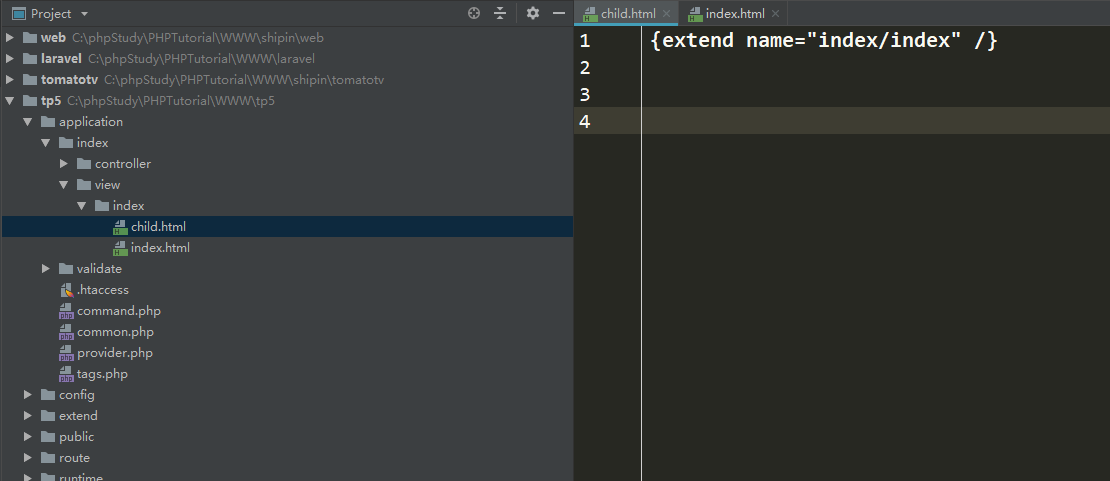Click the Project panel window icon
This screenshot has width=1110, height=481.
pos(19,13)
